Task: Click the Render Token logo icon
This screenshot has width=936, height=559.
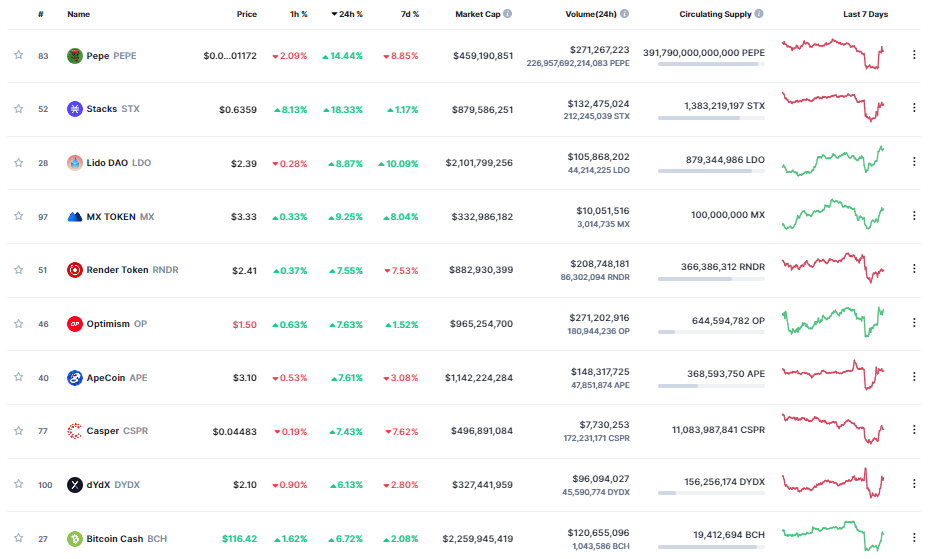Action: click(75, 270)
